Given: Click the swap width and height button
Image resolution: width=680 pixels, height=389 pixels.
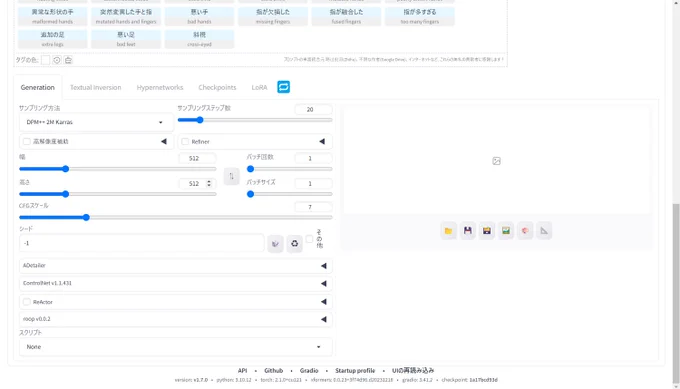Looking at the screenshot, I should [x=232, y=176].
